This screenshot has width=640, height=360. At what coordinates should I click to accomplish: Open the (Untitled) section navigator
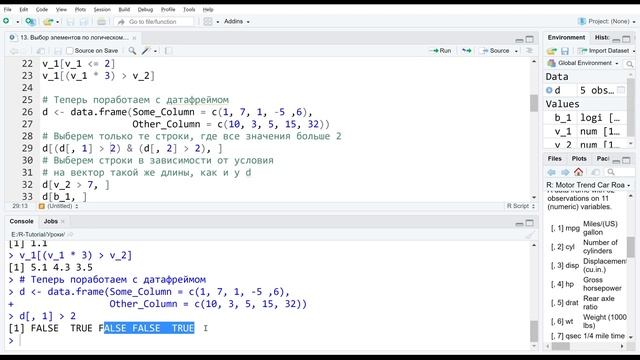(x=58, y=206)
